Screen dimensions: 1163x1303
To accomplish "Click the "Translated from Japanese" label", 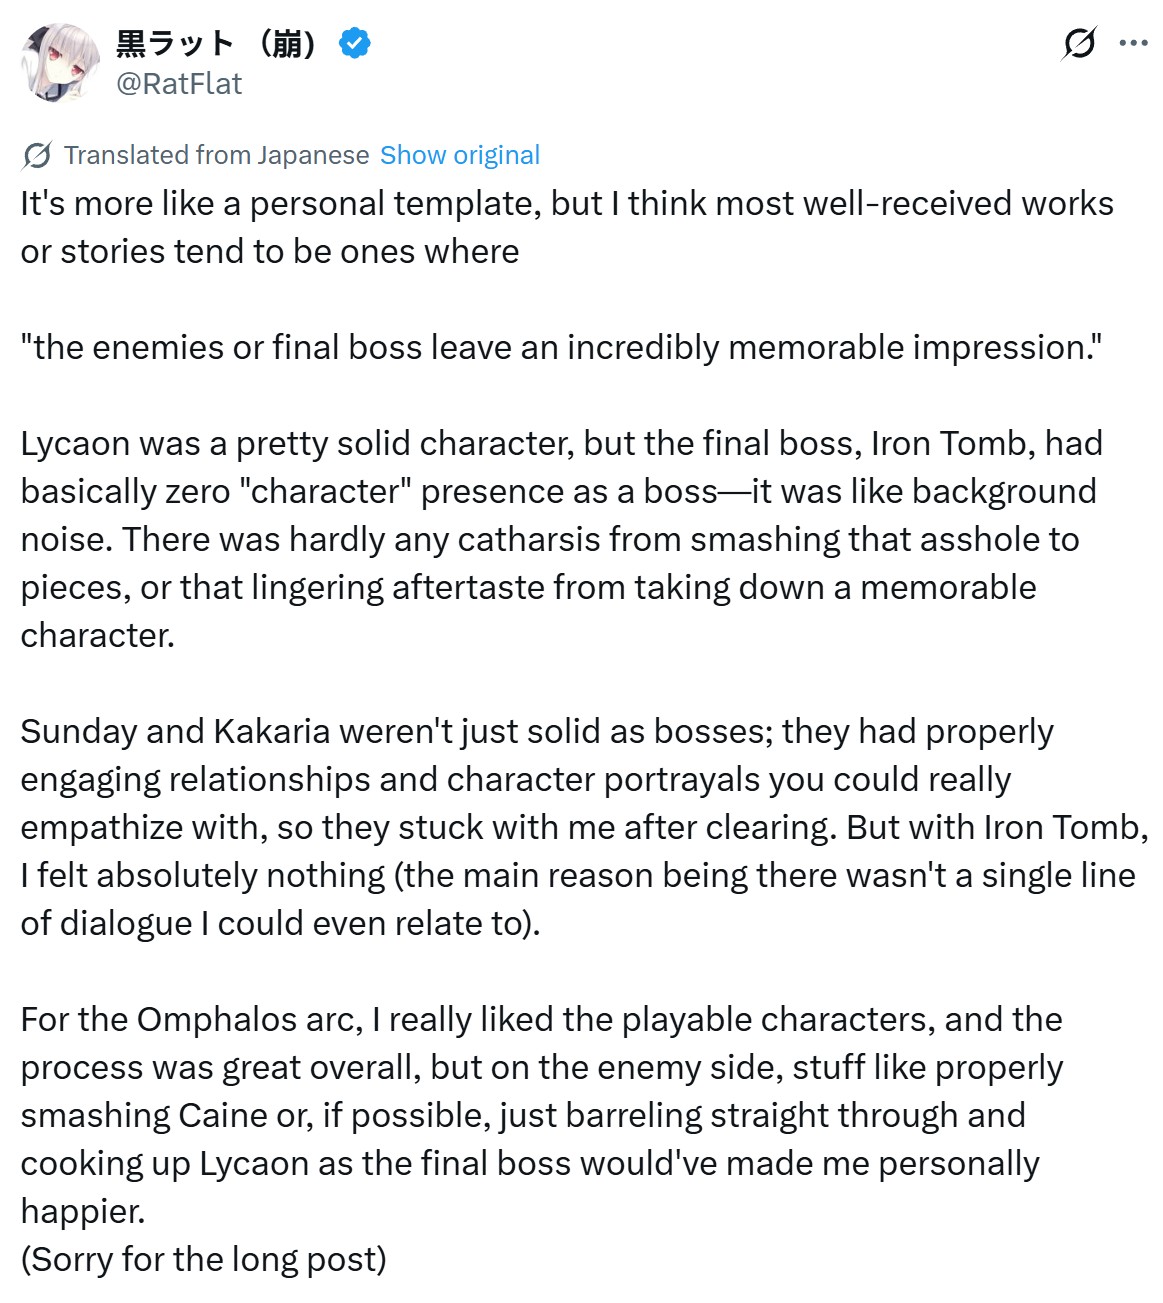I will [x=216, y=155].
